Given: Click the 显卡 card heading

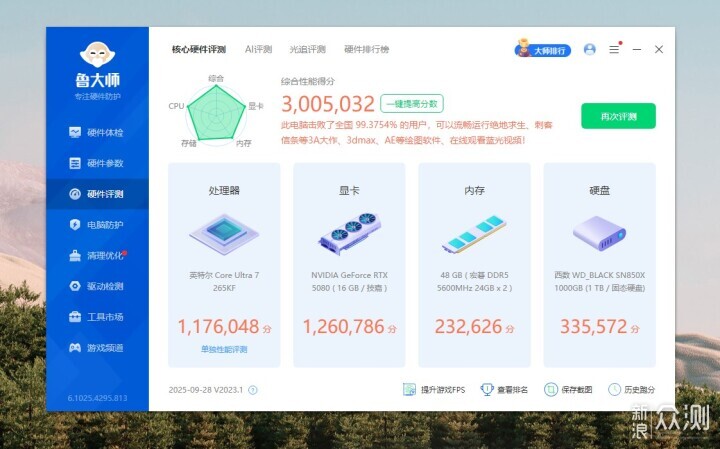Looking at the screenshot, I should 349,190.
